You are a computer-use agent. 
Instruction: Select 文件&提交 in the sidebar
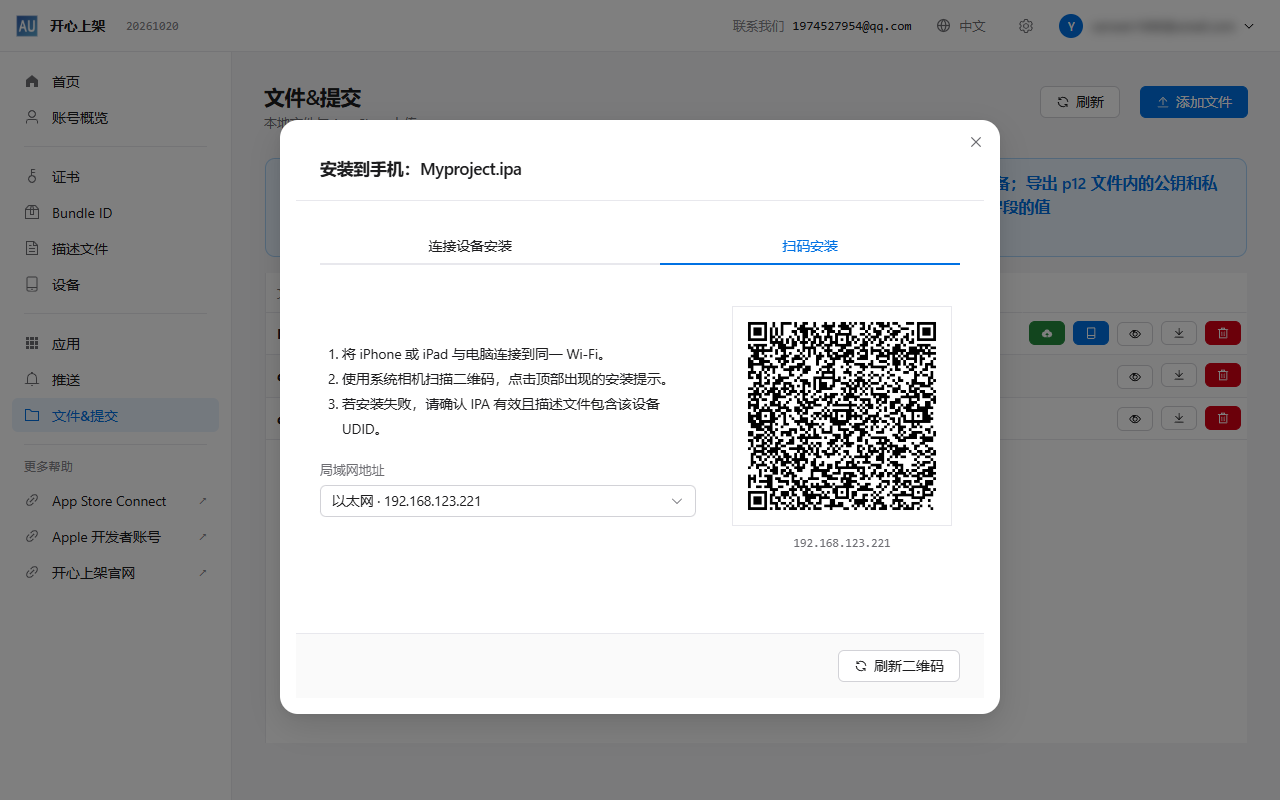click(115, 416)
